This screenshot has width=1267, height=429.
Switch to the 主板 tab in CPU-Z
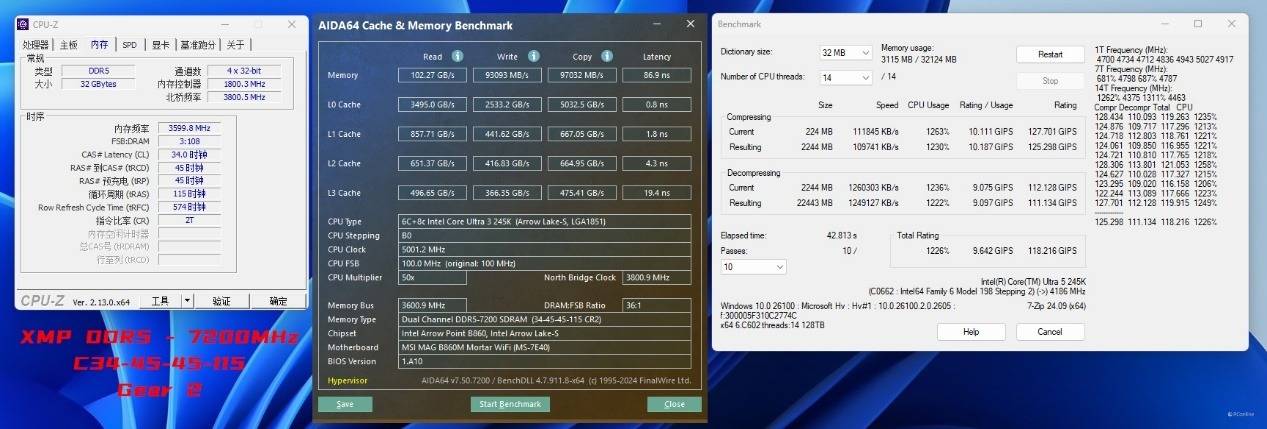coord(68,45)
